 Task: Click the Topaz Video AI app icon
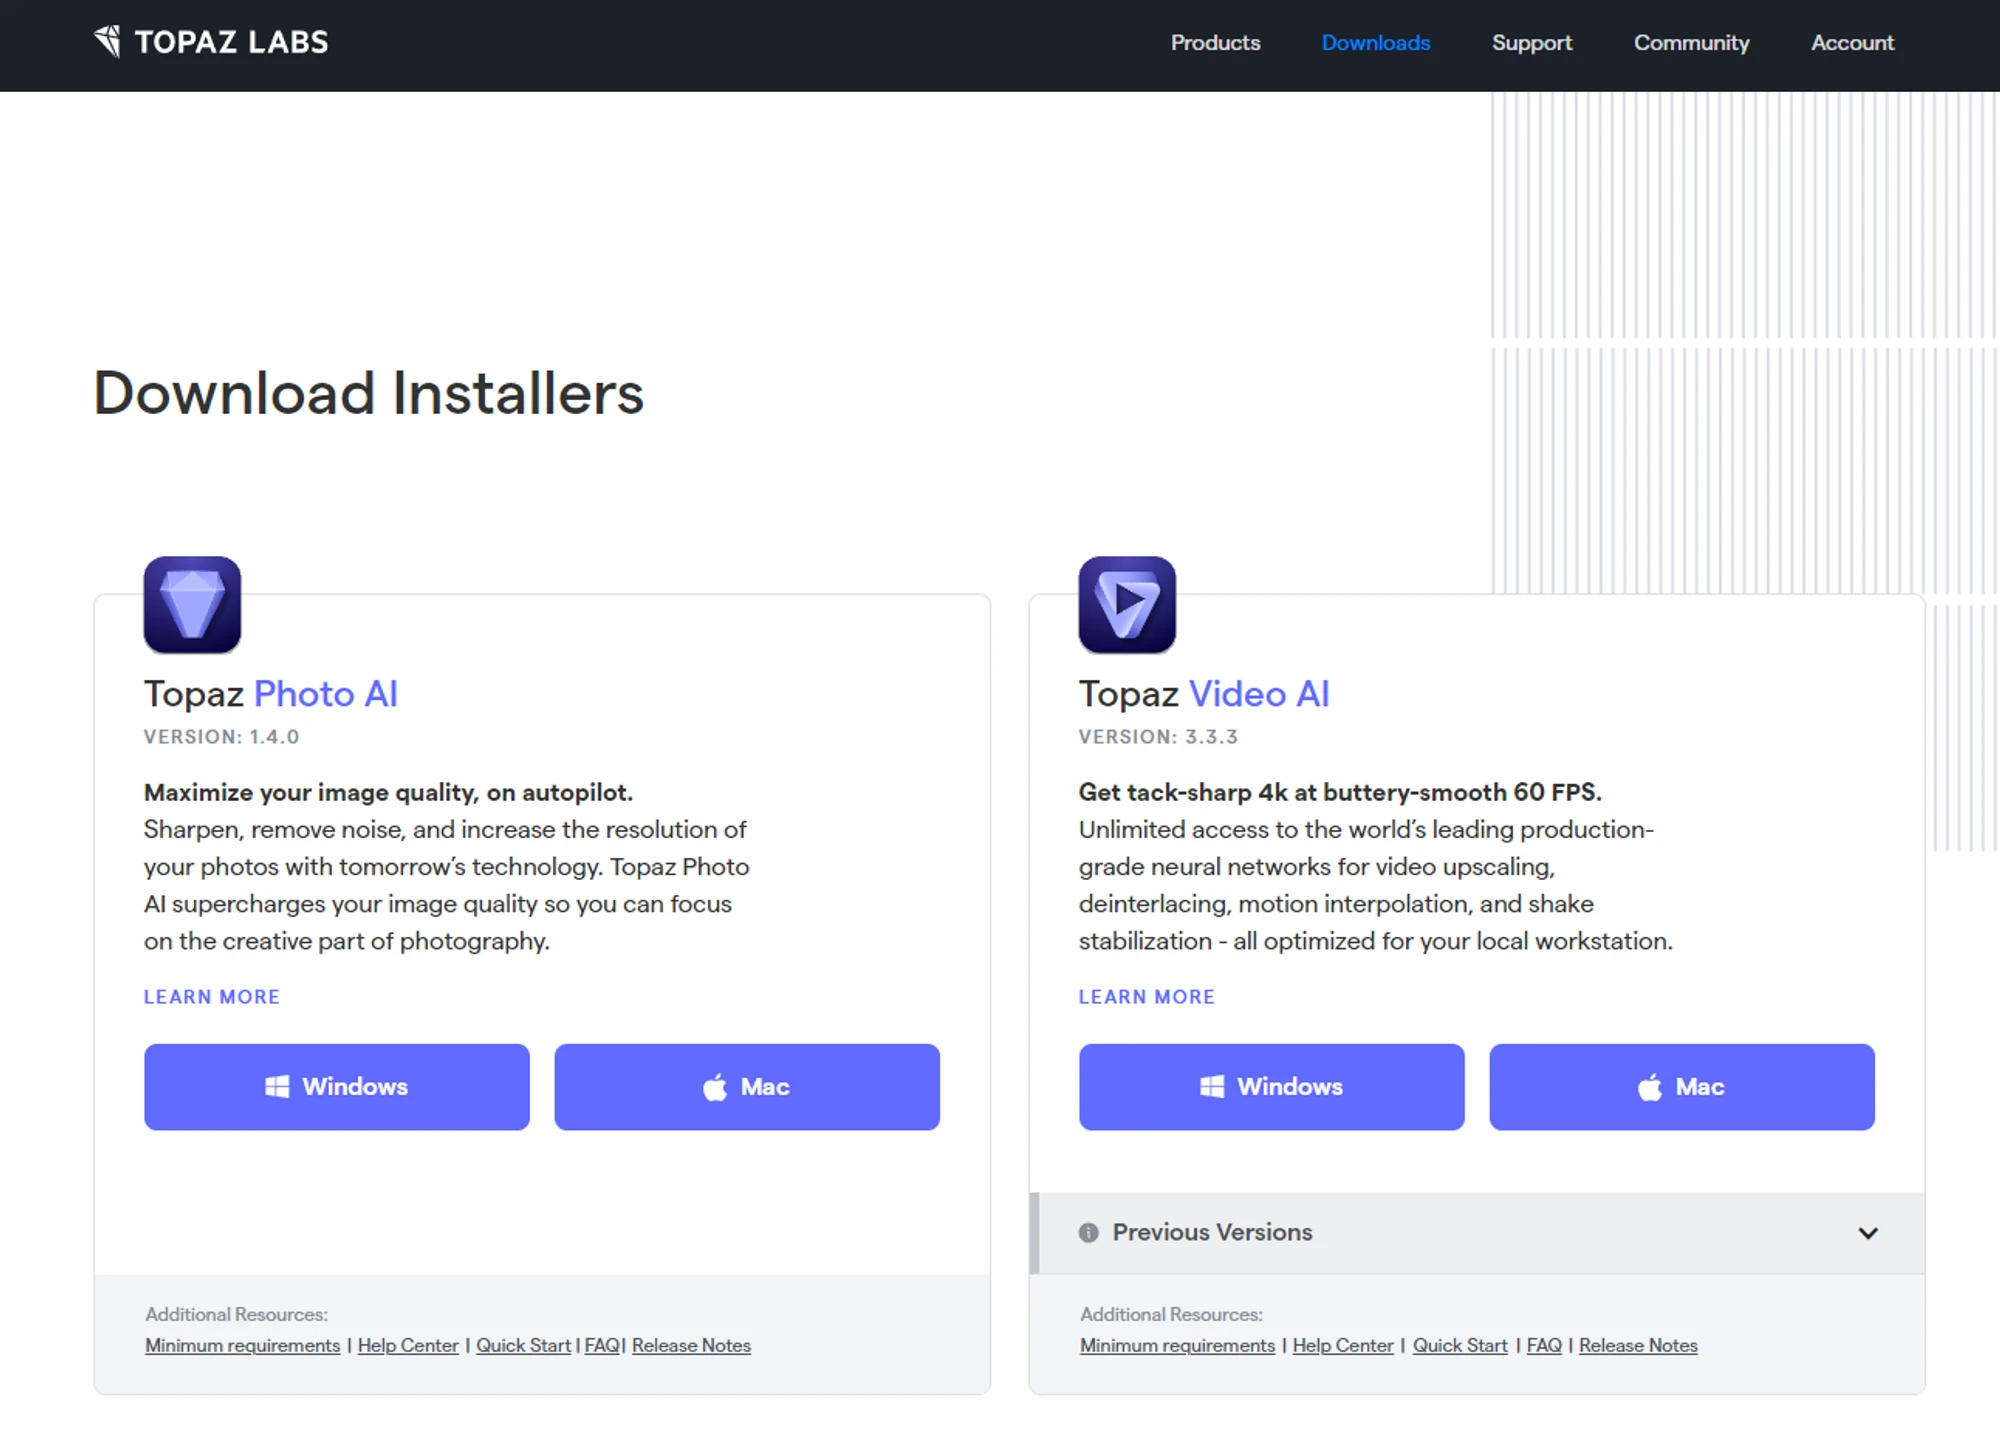(1127, 605)
